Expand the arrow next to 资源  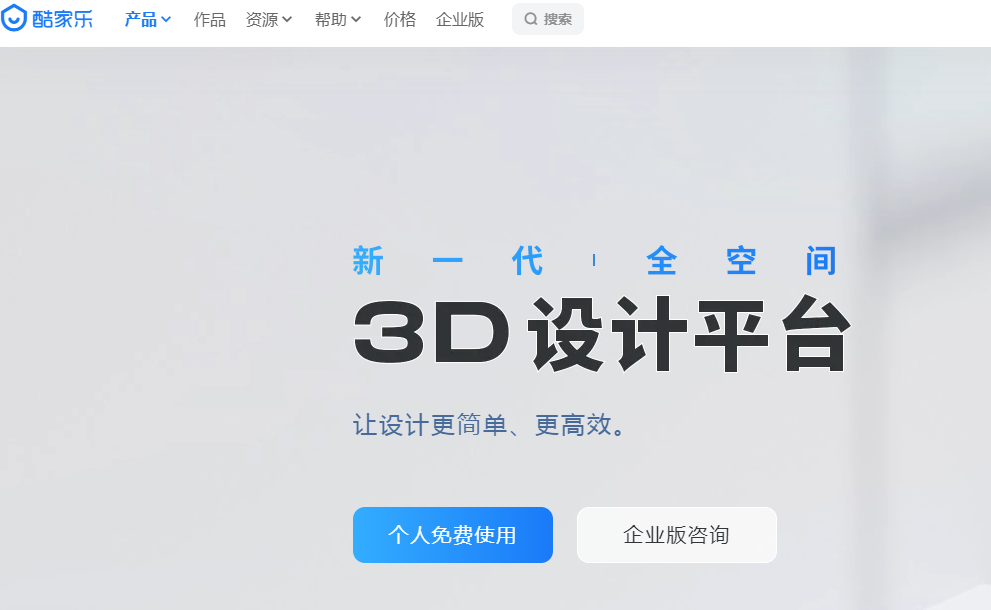click(287, 20)
